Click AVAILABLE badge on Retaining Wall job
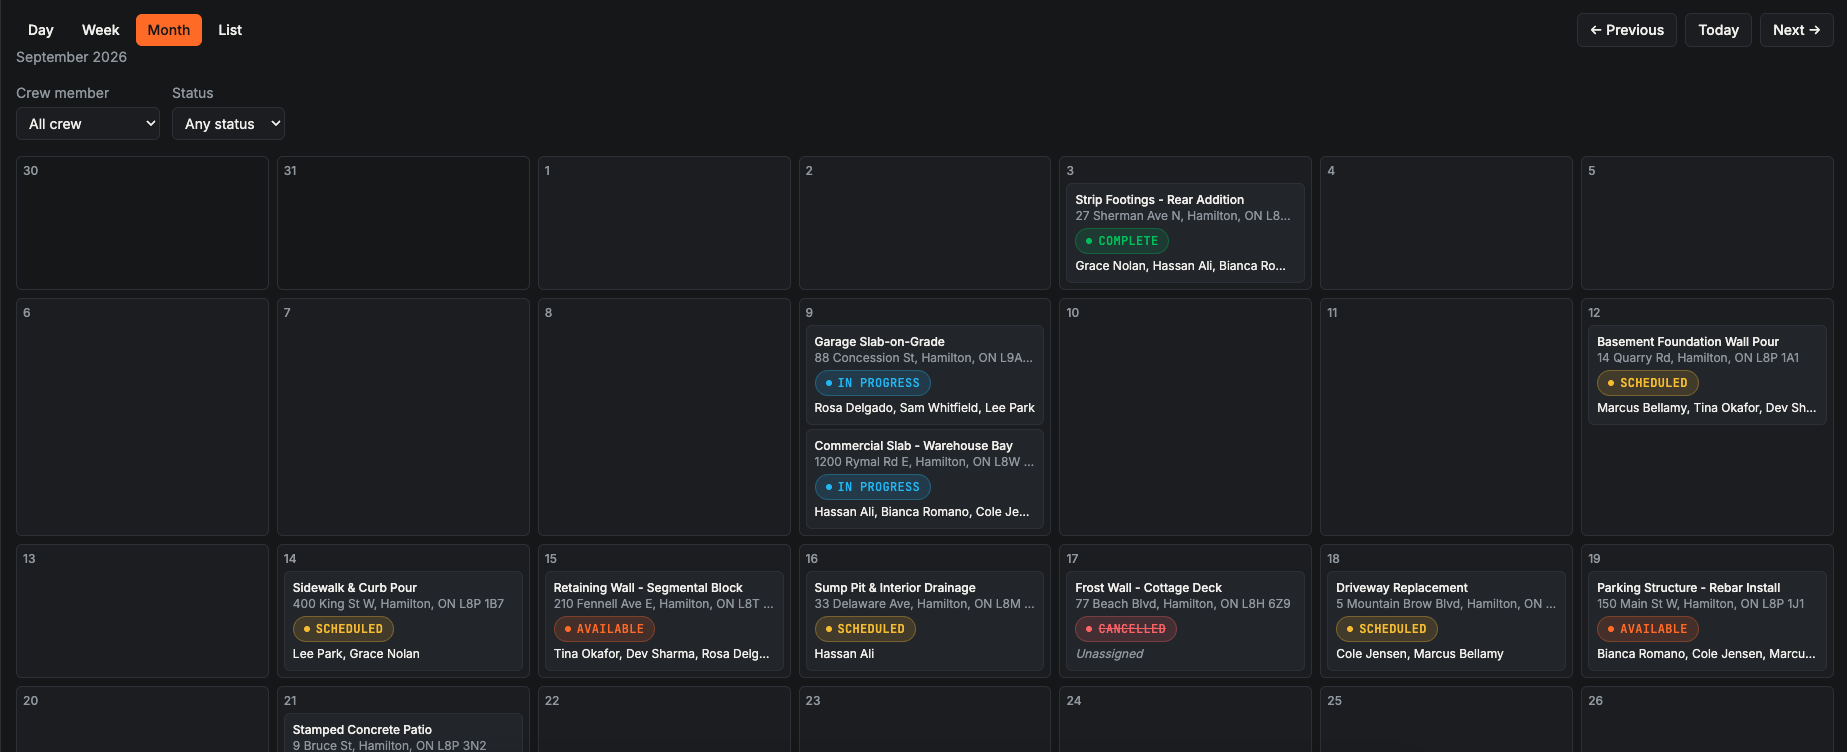This screenshot has height=752, width=1847. 604,629
